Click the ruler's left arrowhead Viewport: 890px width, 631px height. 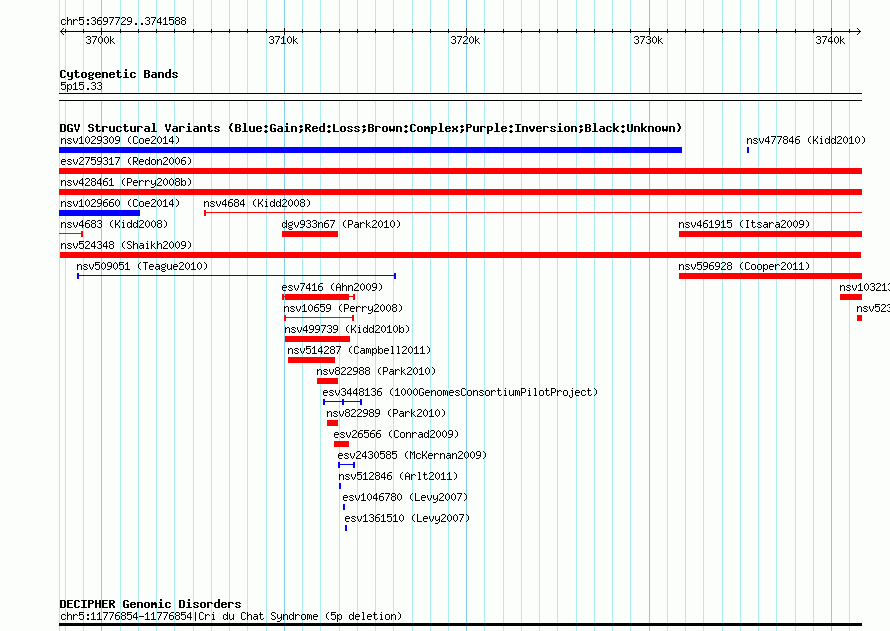(x=62, y=31)
